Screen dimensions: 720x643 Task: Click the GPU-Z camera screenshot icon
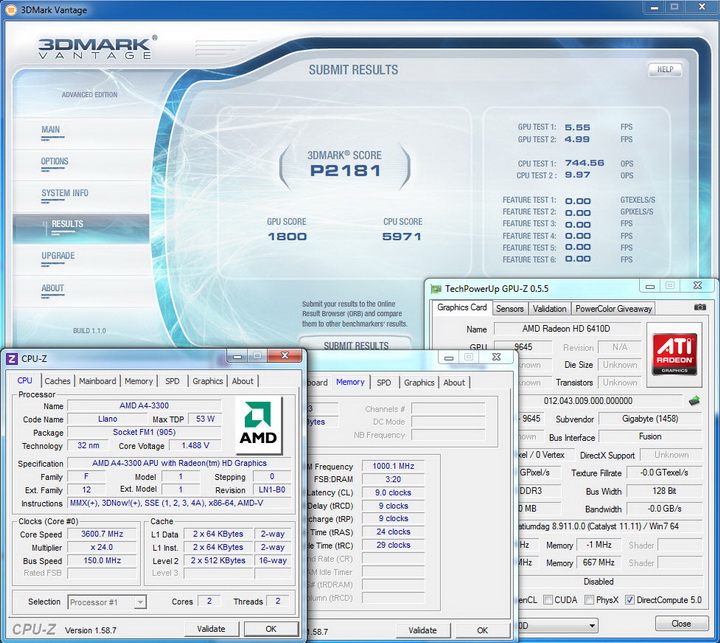[x=701, y=309]
